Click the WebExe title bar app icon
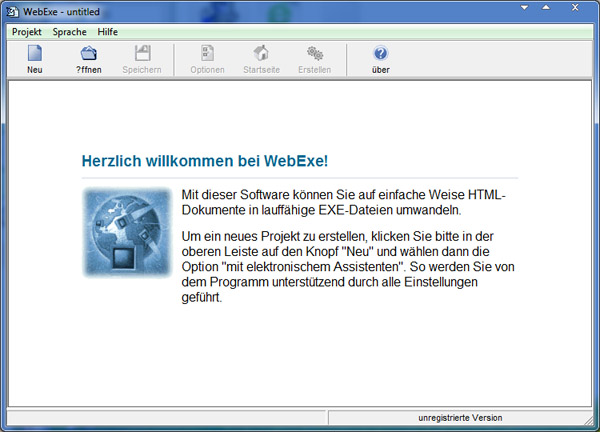The width and height of the screenshot is (600, 432). [12, 12]
